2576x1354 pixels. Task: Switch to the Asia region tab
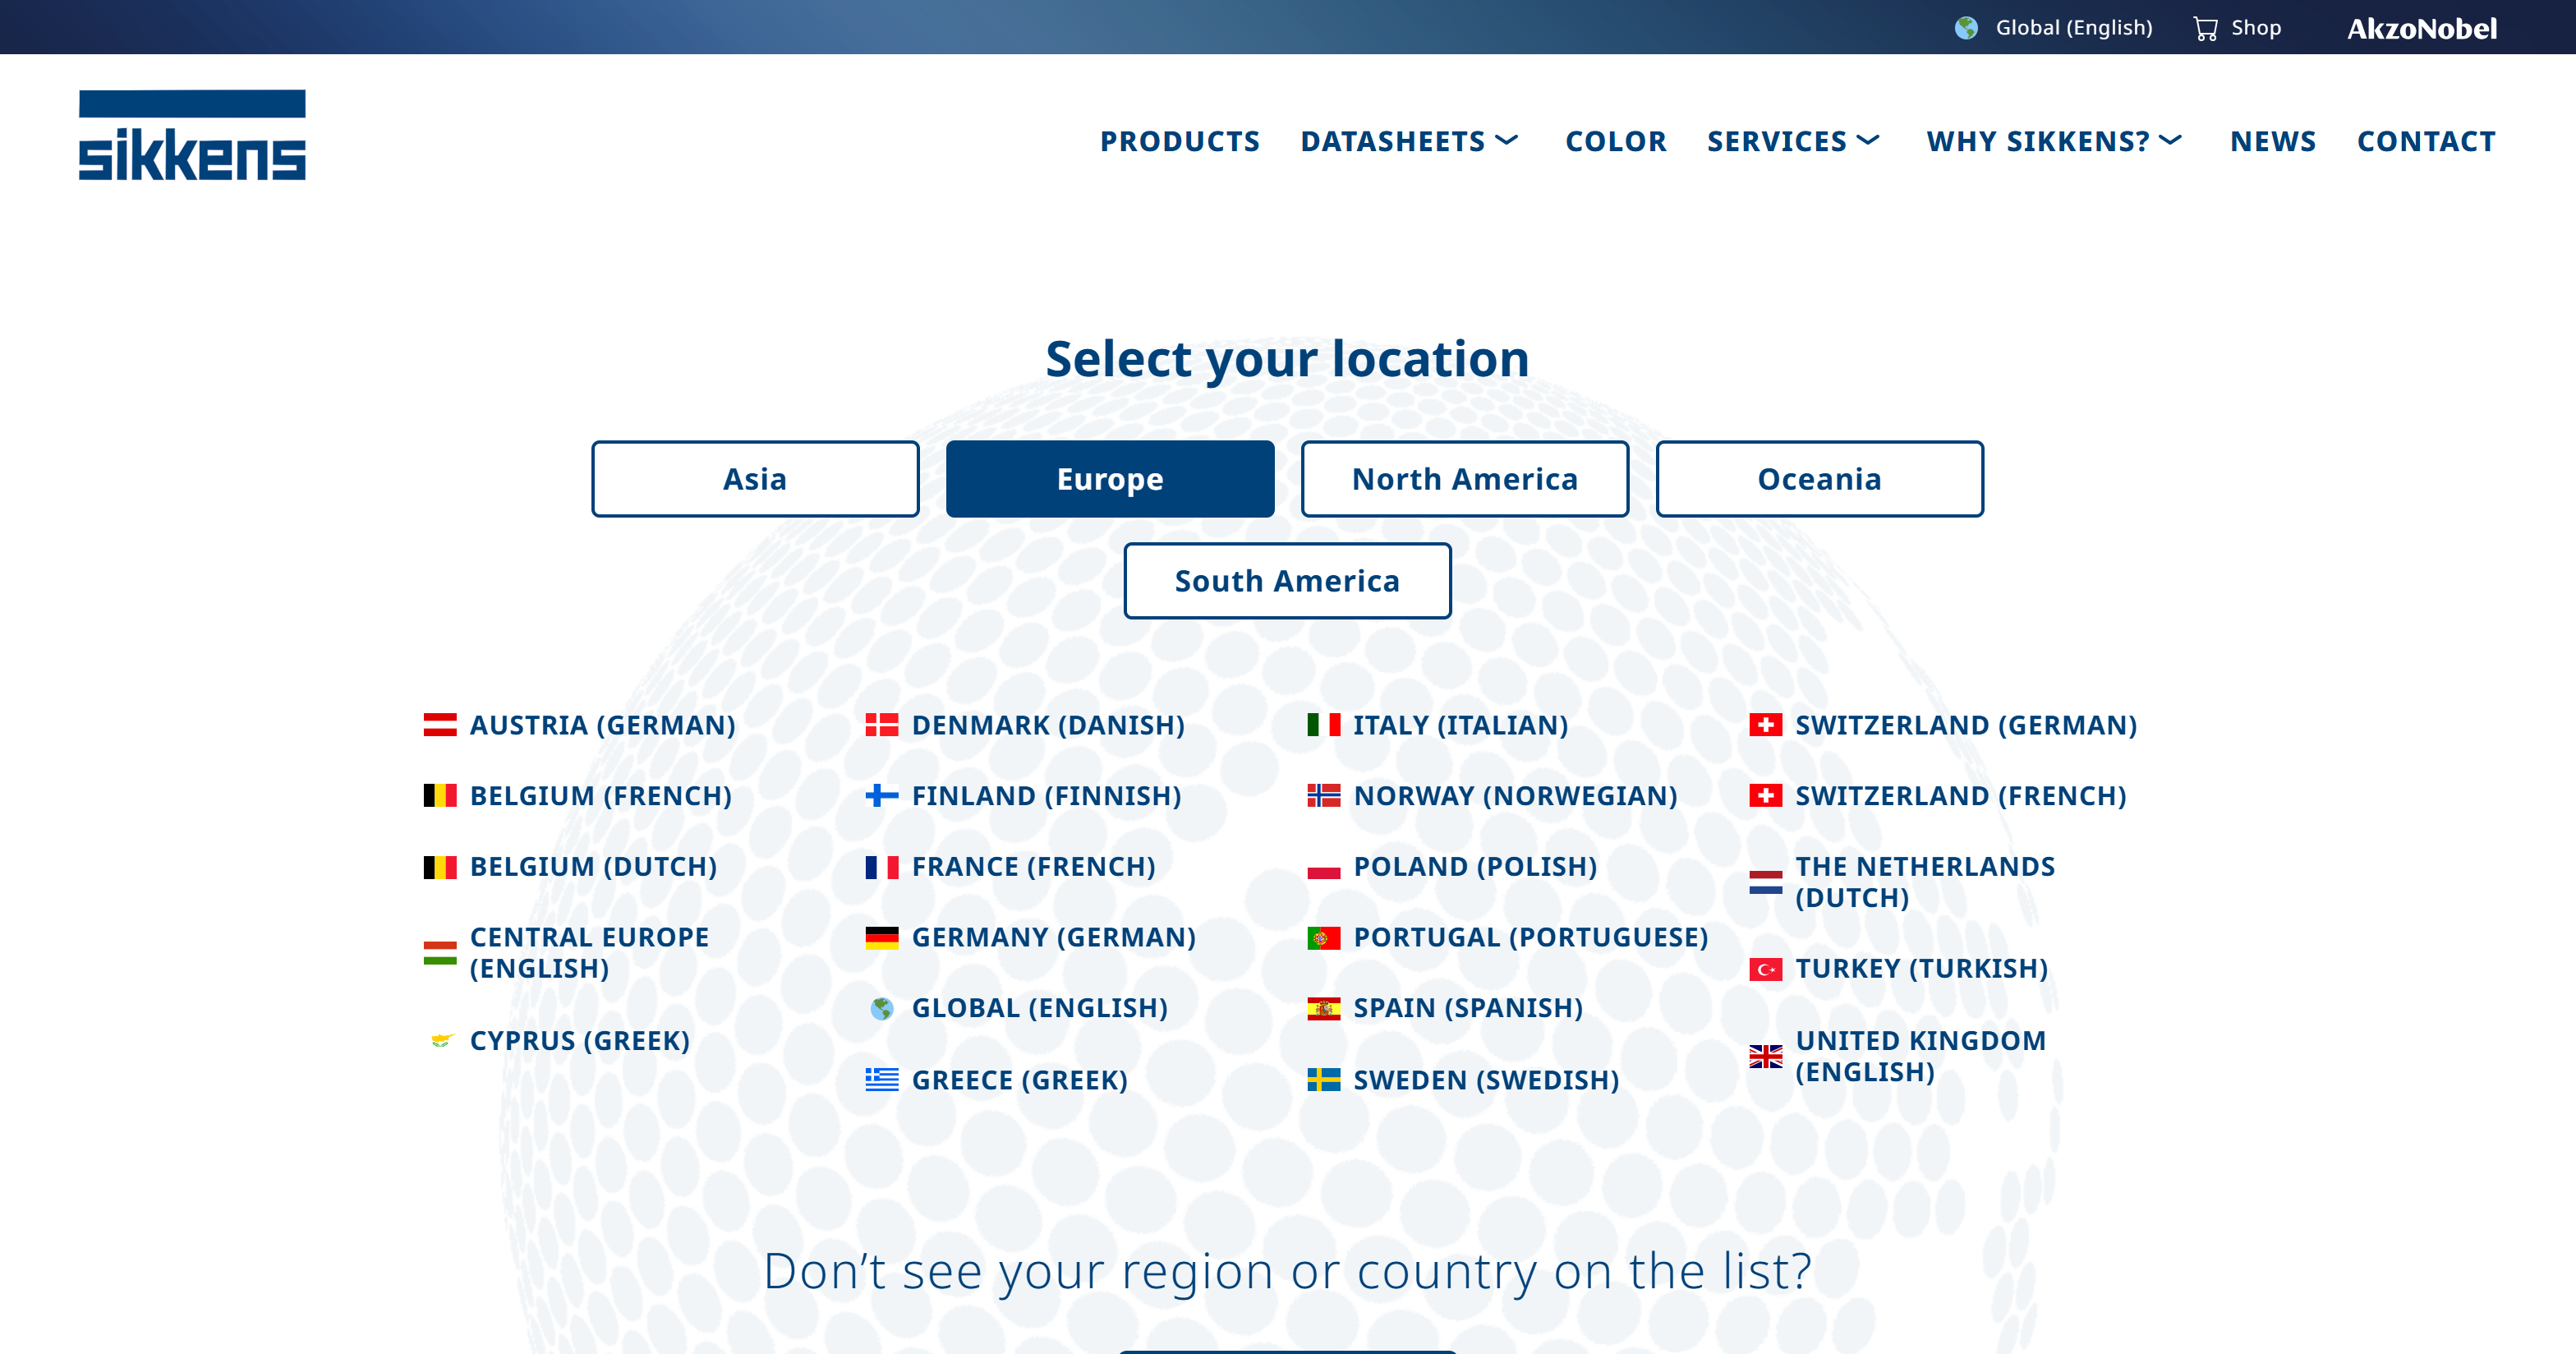coord(755,479)
